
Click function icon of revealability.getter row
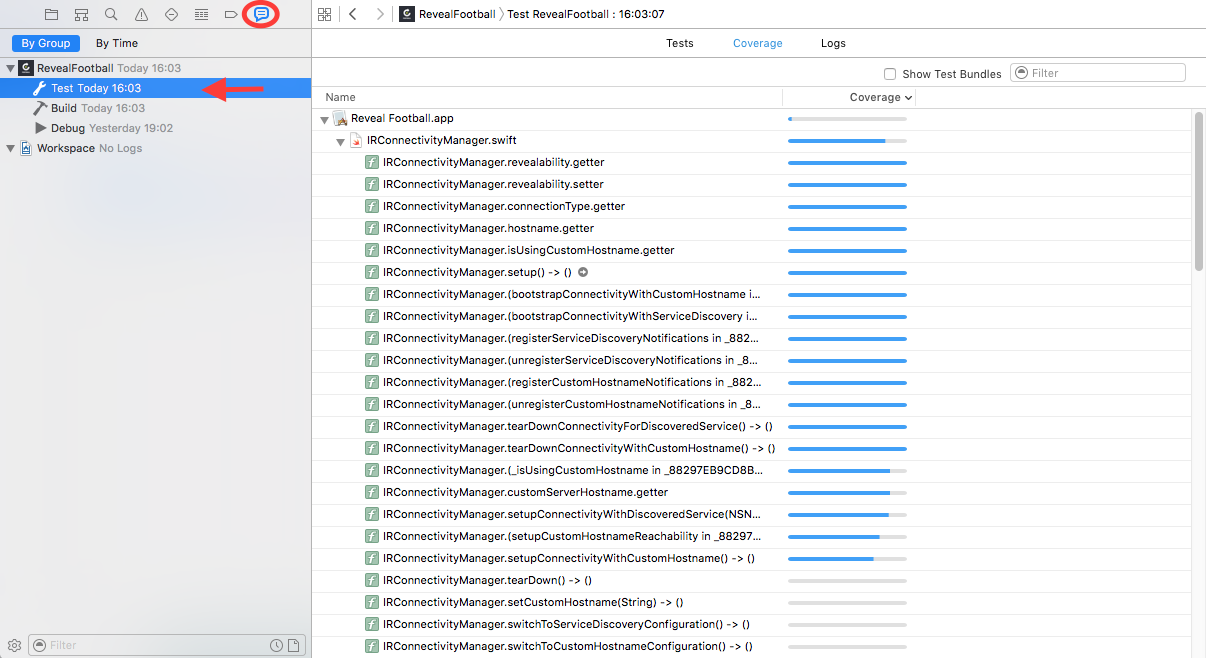coord(372,162)
